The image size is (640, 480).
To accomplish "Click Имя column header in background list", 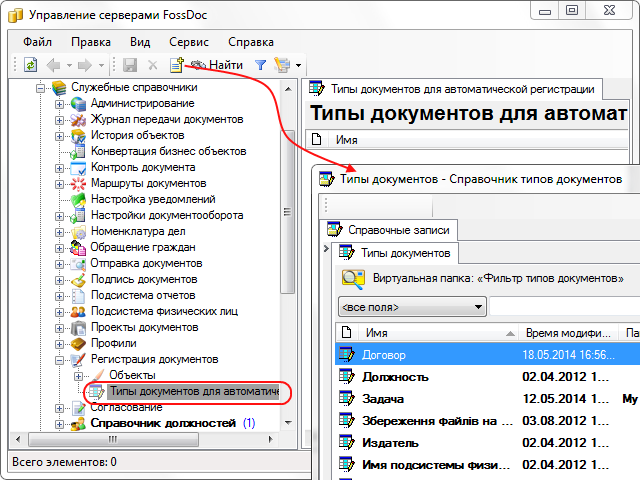I will click(x=478, y=140).
